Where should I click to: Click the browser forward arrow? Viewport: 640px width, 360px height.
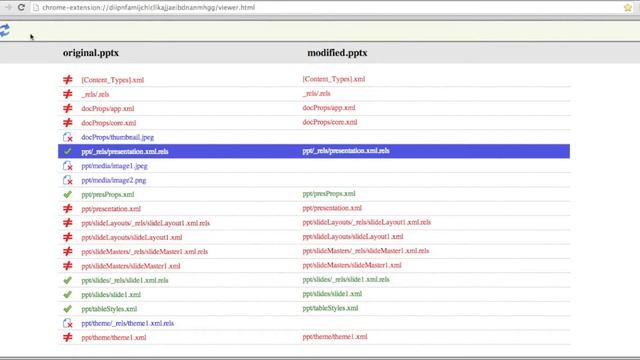click(x=8, y=7)
